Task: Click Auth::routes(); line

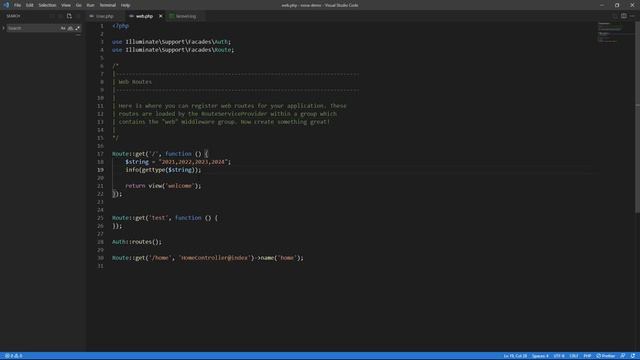Action: (x=137, y=242)
